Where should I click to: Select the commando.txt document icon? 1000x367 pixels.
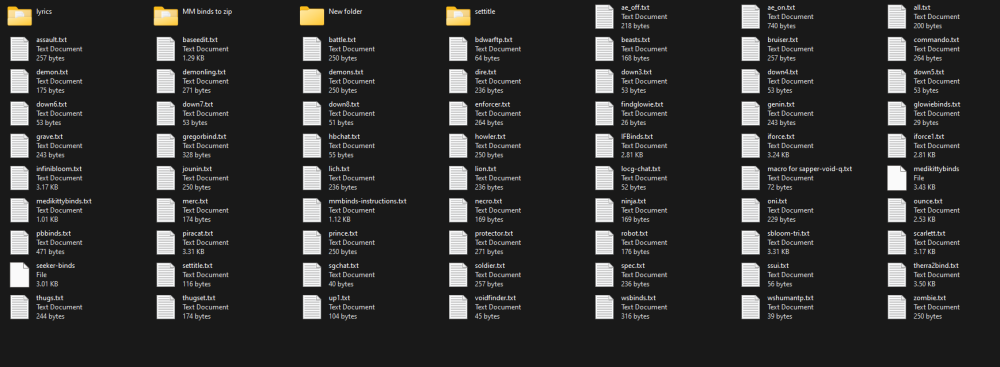pyautogui.click(x=896, y=49)
